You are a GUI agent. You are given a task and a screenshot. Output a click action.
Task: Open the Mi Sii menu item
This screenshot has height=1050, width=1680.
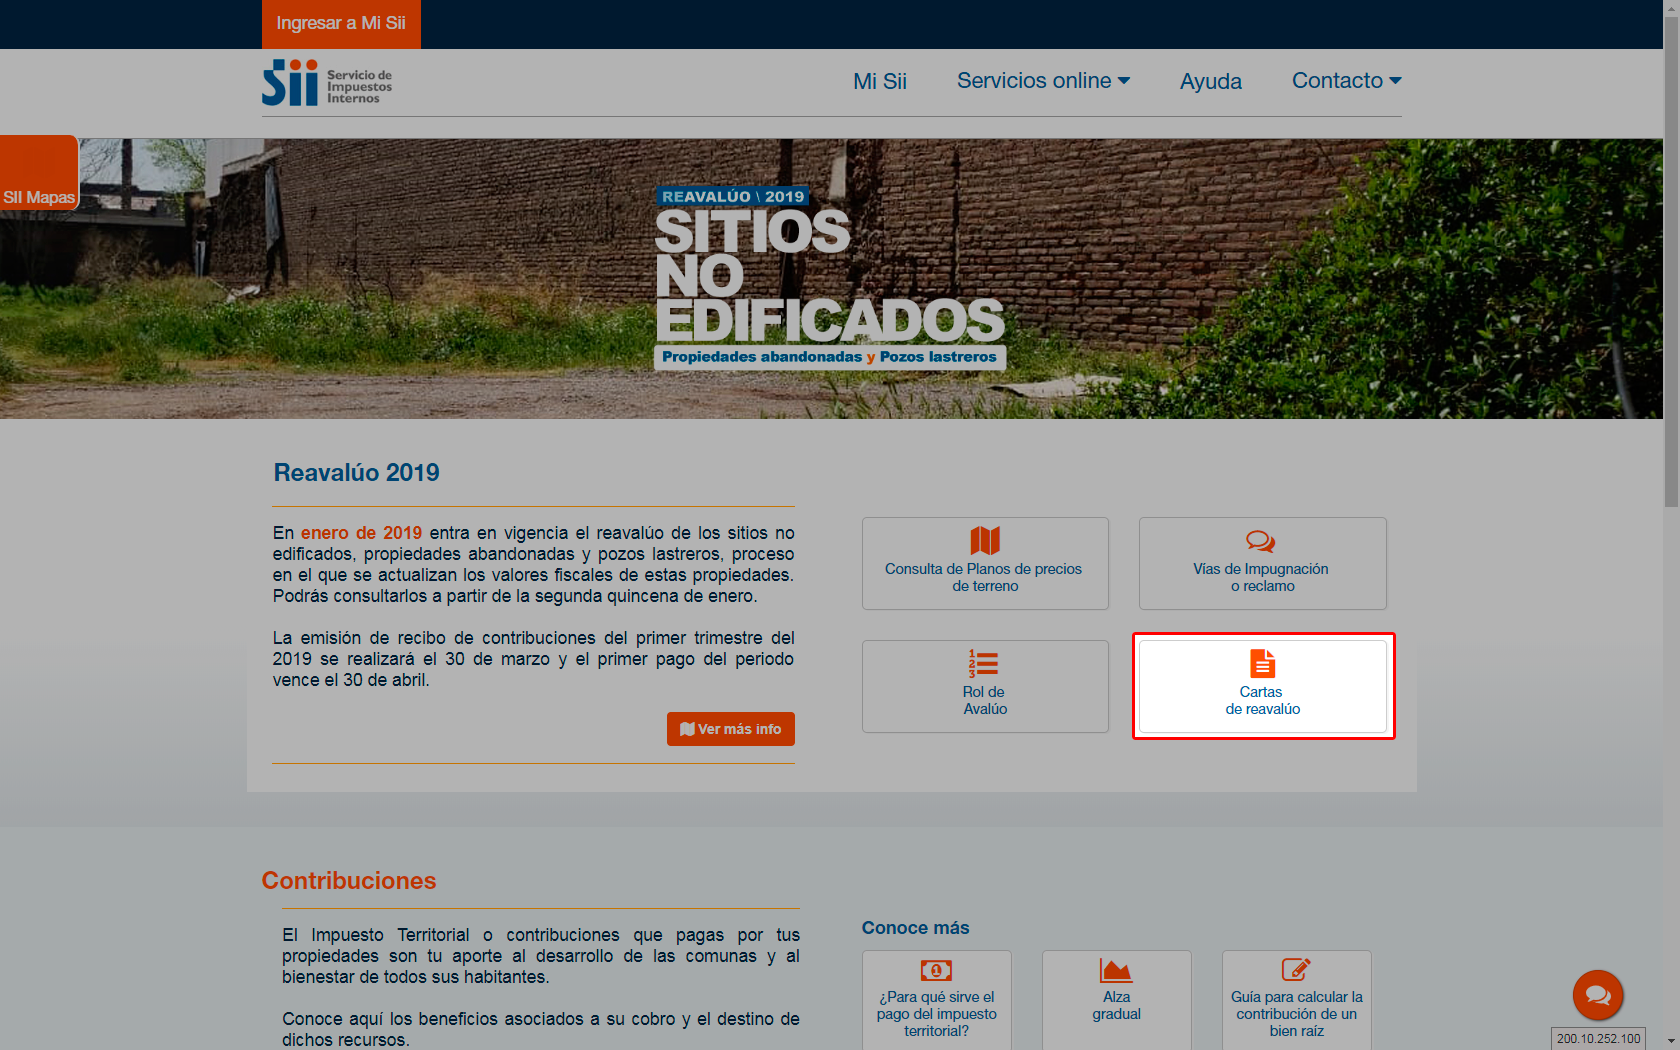pos(880,82)
